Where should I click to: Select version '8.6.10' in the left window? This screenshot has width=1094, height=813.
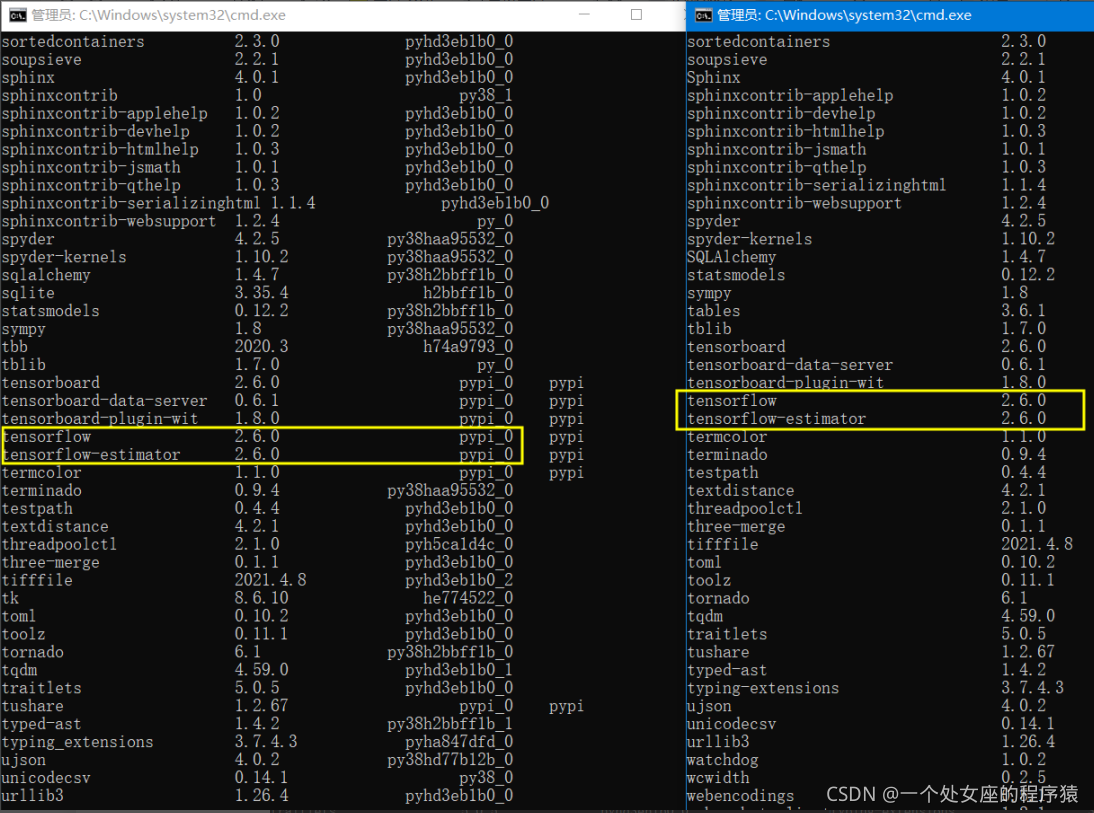[262, 598]
